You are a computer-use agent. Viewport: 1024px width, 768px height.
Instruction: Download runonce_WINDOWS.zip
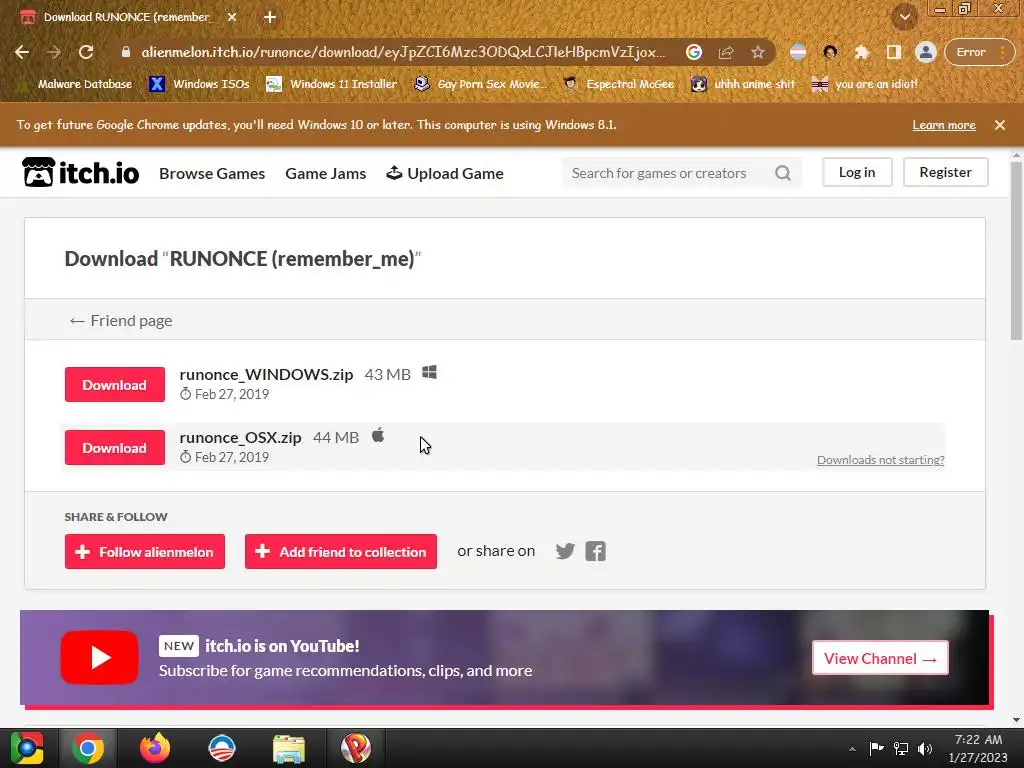[x=114, y=385]
